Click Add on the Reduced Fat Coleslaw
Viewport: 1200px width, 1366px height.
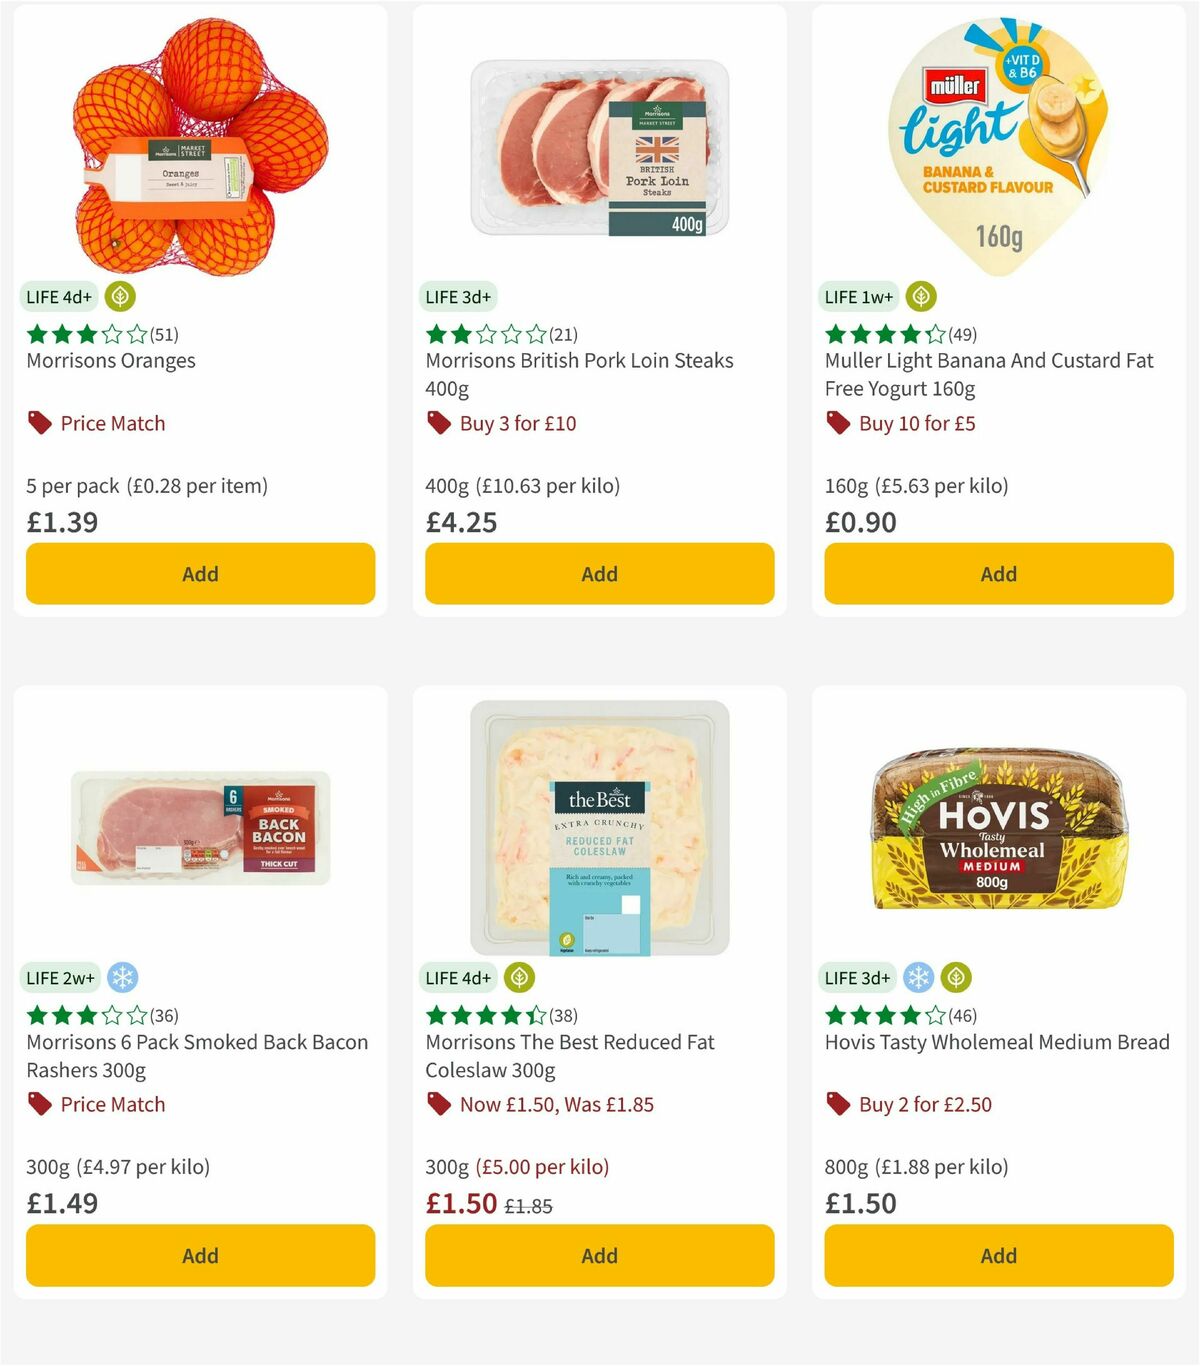598,1255
